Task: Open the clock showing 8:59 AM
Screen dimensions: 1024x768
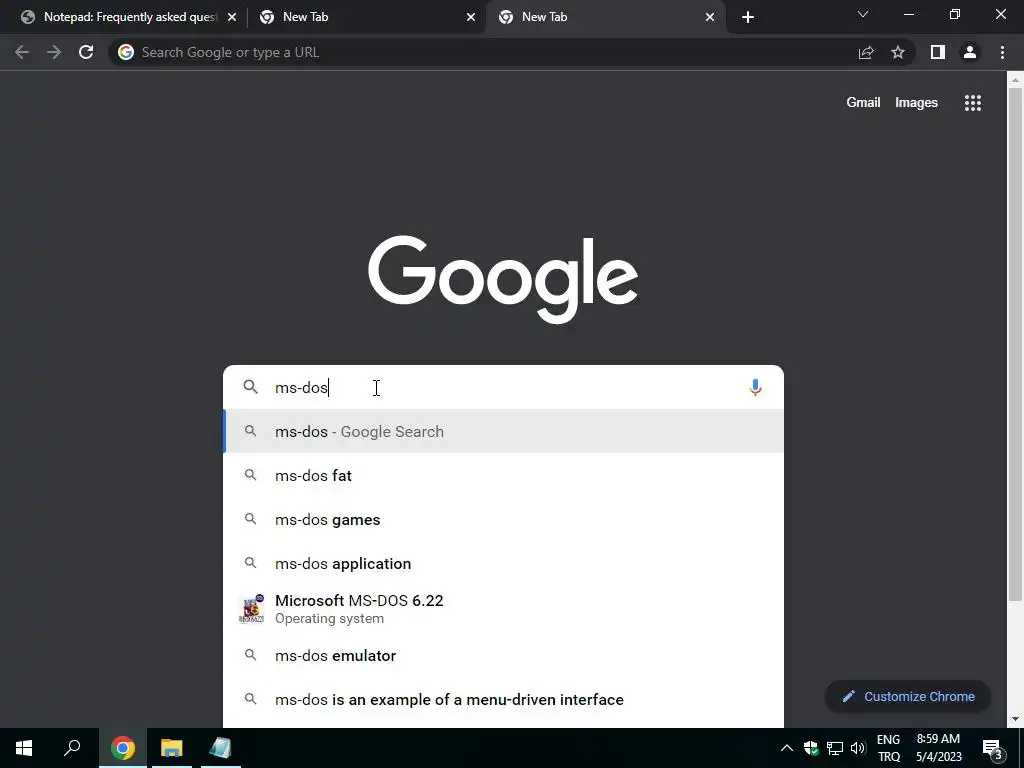Action: pyautogui.click(x=938, y=748)
